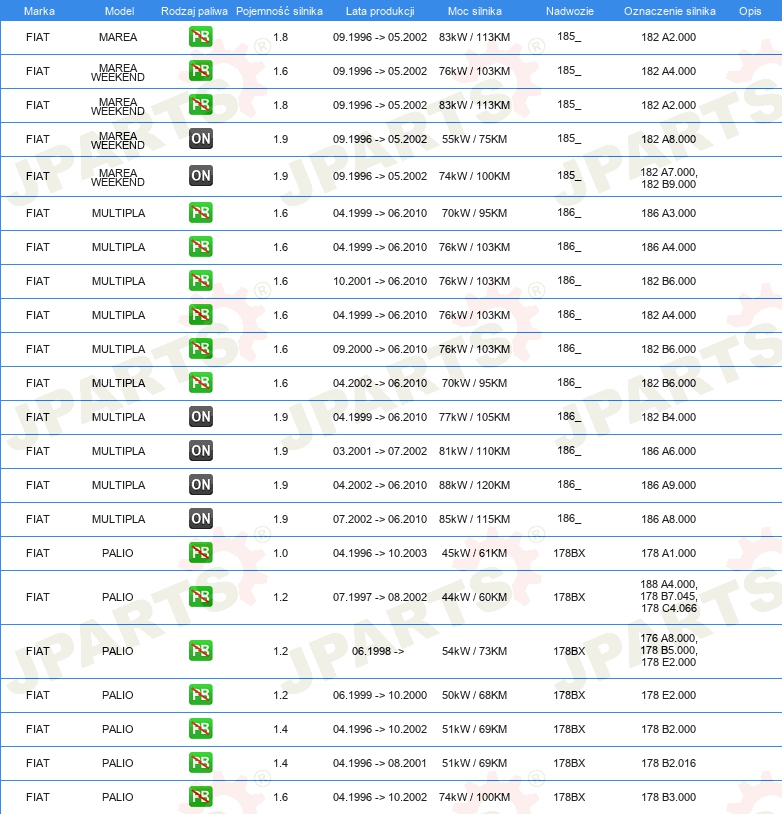Click petrol icon in MULTIPLA 182 A4.000 row
Image resolution: width=782 pixels, height=814 pixels.
[200, 315]
